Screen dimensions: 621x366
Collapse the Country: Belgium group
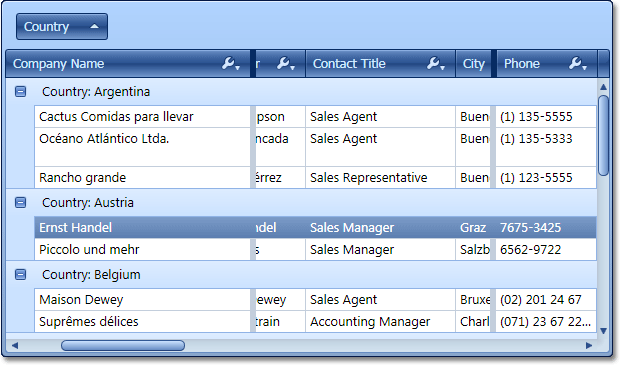tap(20, 274)
